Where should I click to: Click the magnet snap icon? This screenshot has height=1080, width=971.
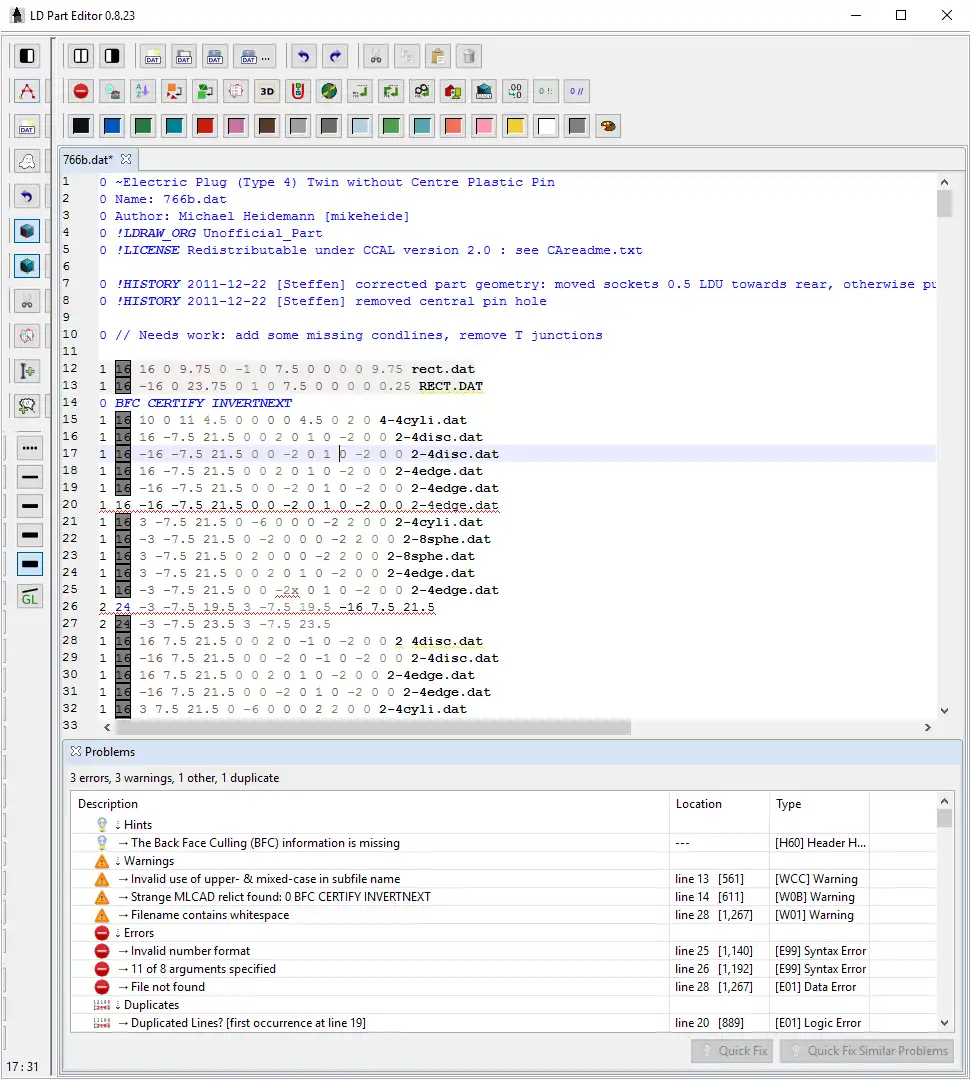297,91
